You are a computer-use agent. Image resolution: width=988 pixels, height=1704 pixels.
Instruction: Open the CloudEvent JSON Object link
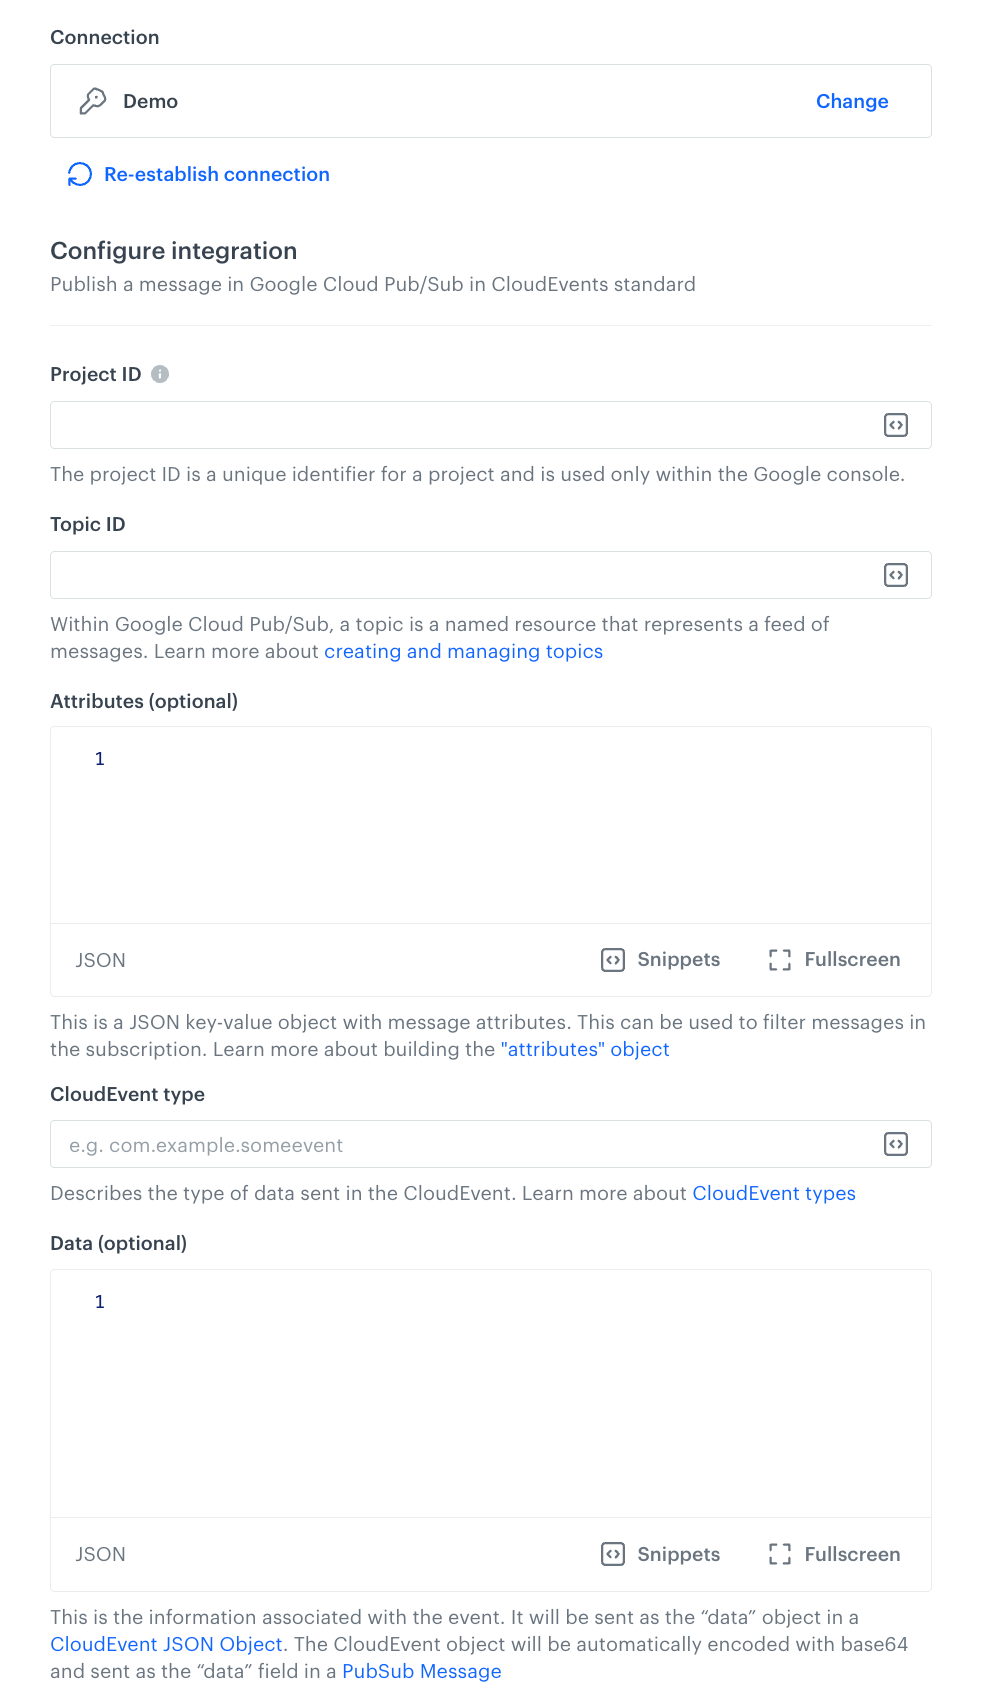click(164, 1644)
